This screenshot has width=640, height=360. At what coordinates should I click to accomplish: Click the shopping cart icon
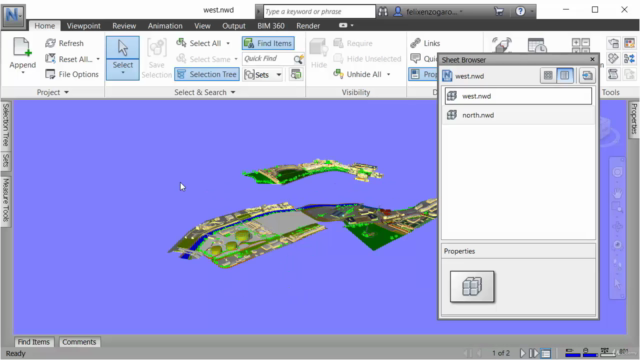499,11
